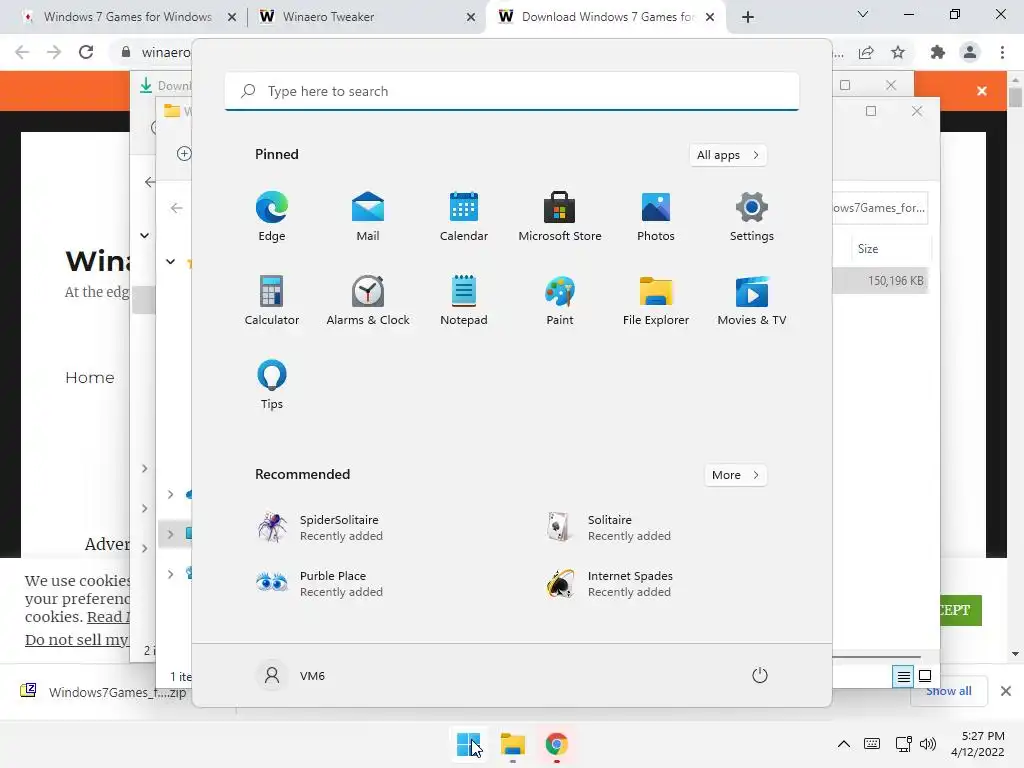Viewport: 1024px width, 768px height.
Task: Open the VM6 user account menu
Action: tap(291, 675)
